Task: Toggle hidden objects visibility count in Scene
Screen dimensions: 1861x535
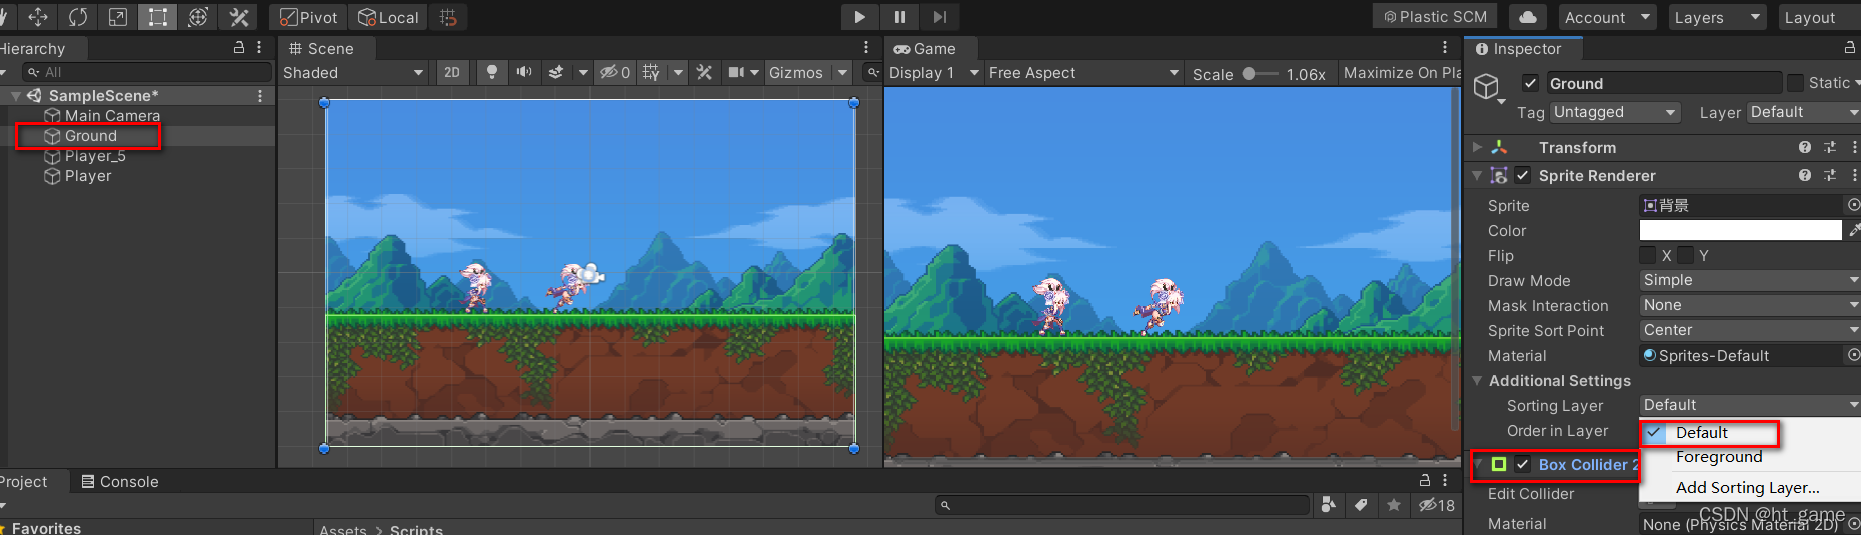Action: 615,72
